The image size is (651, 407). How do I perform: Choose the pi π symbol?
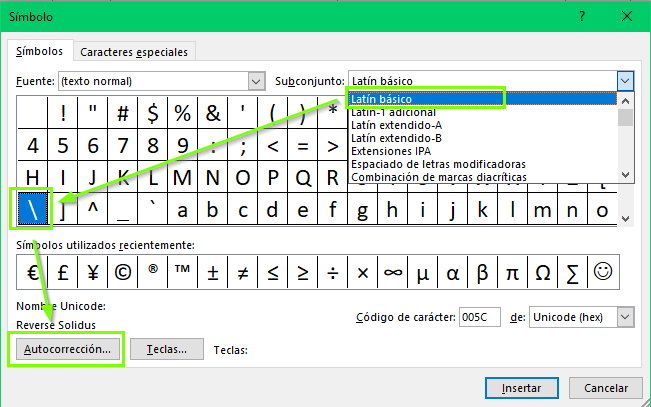click(512, 272)
